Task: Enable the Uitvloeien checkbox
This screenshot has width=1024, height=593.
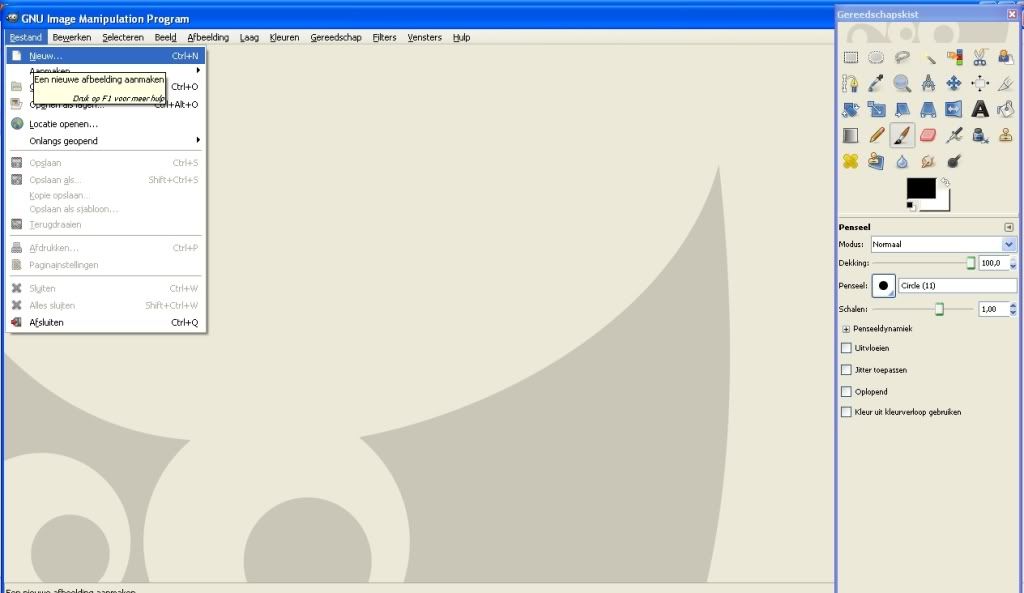Action: tap(847, 348)
